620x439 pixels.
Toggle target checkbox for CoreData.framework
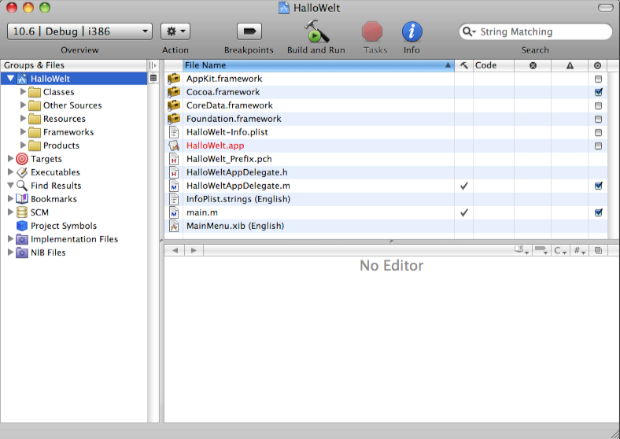598,106
